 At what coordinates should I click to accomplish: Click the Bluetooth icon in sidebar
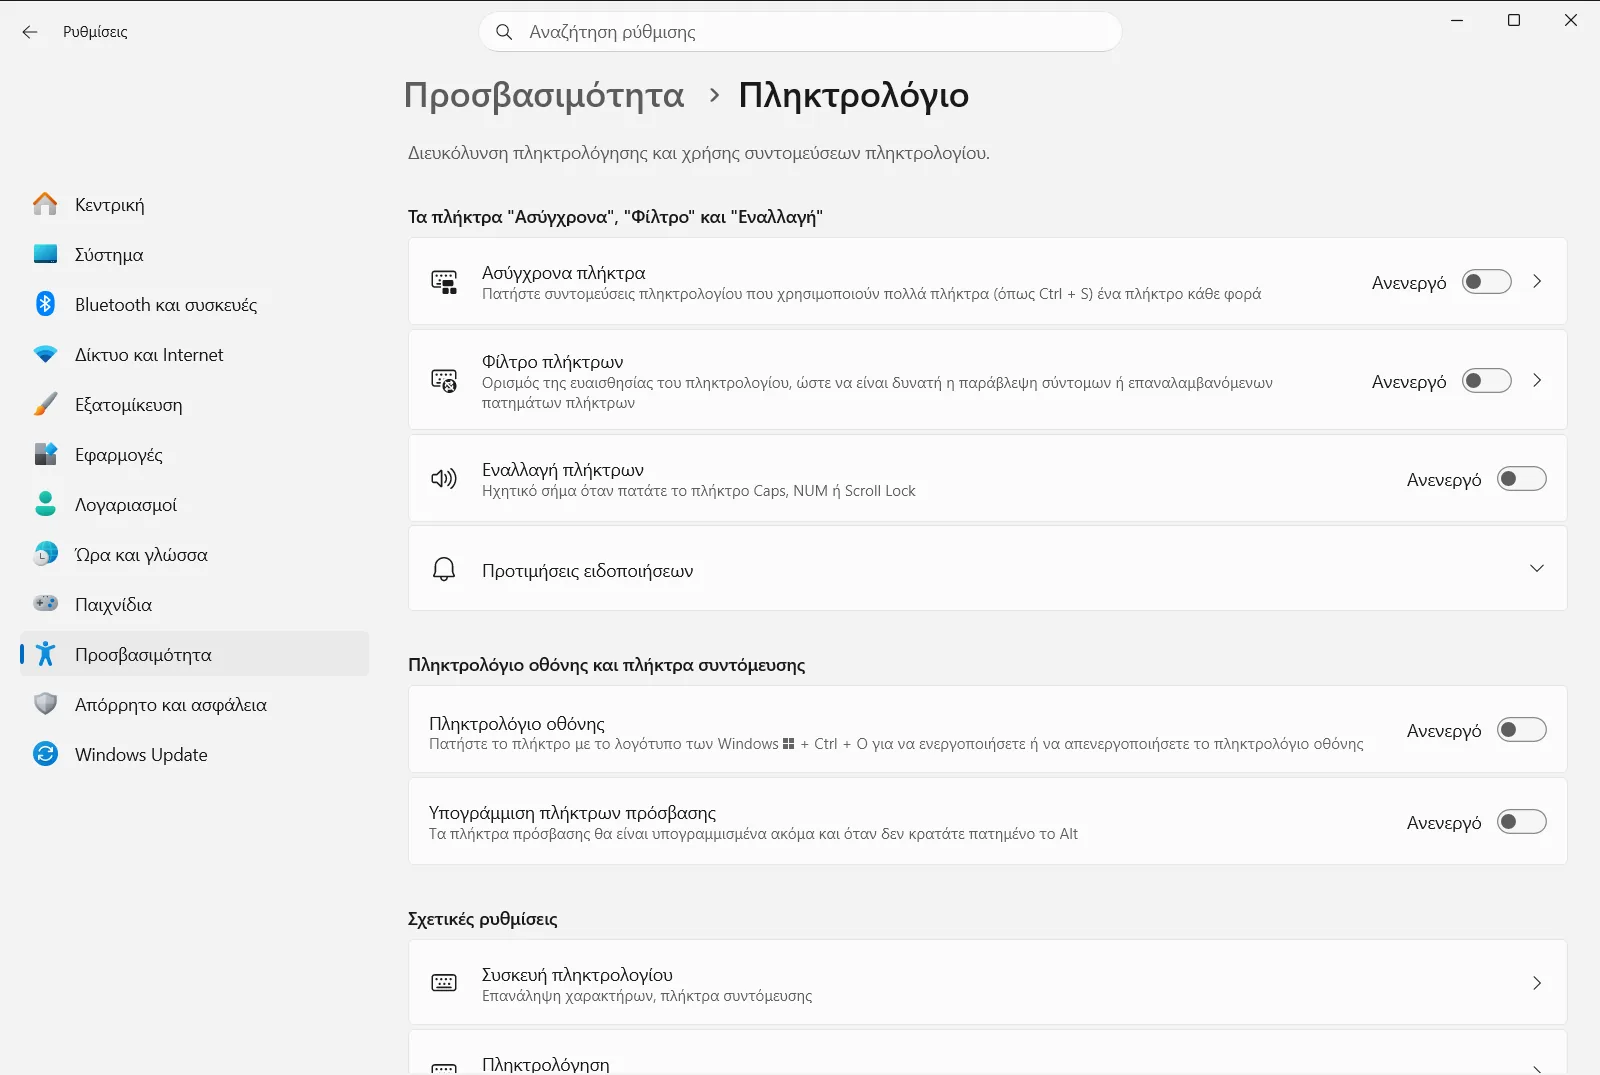[45, 304]
